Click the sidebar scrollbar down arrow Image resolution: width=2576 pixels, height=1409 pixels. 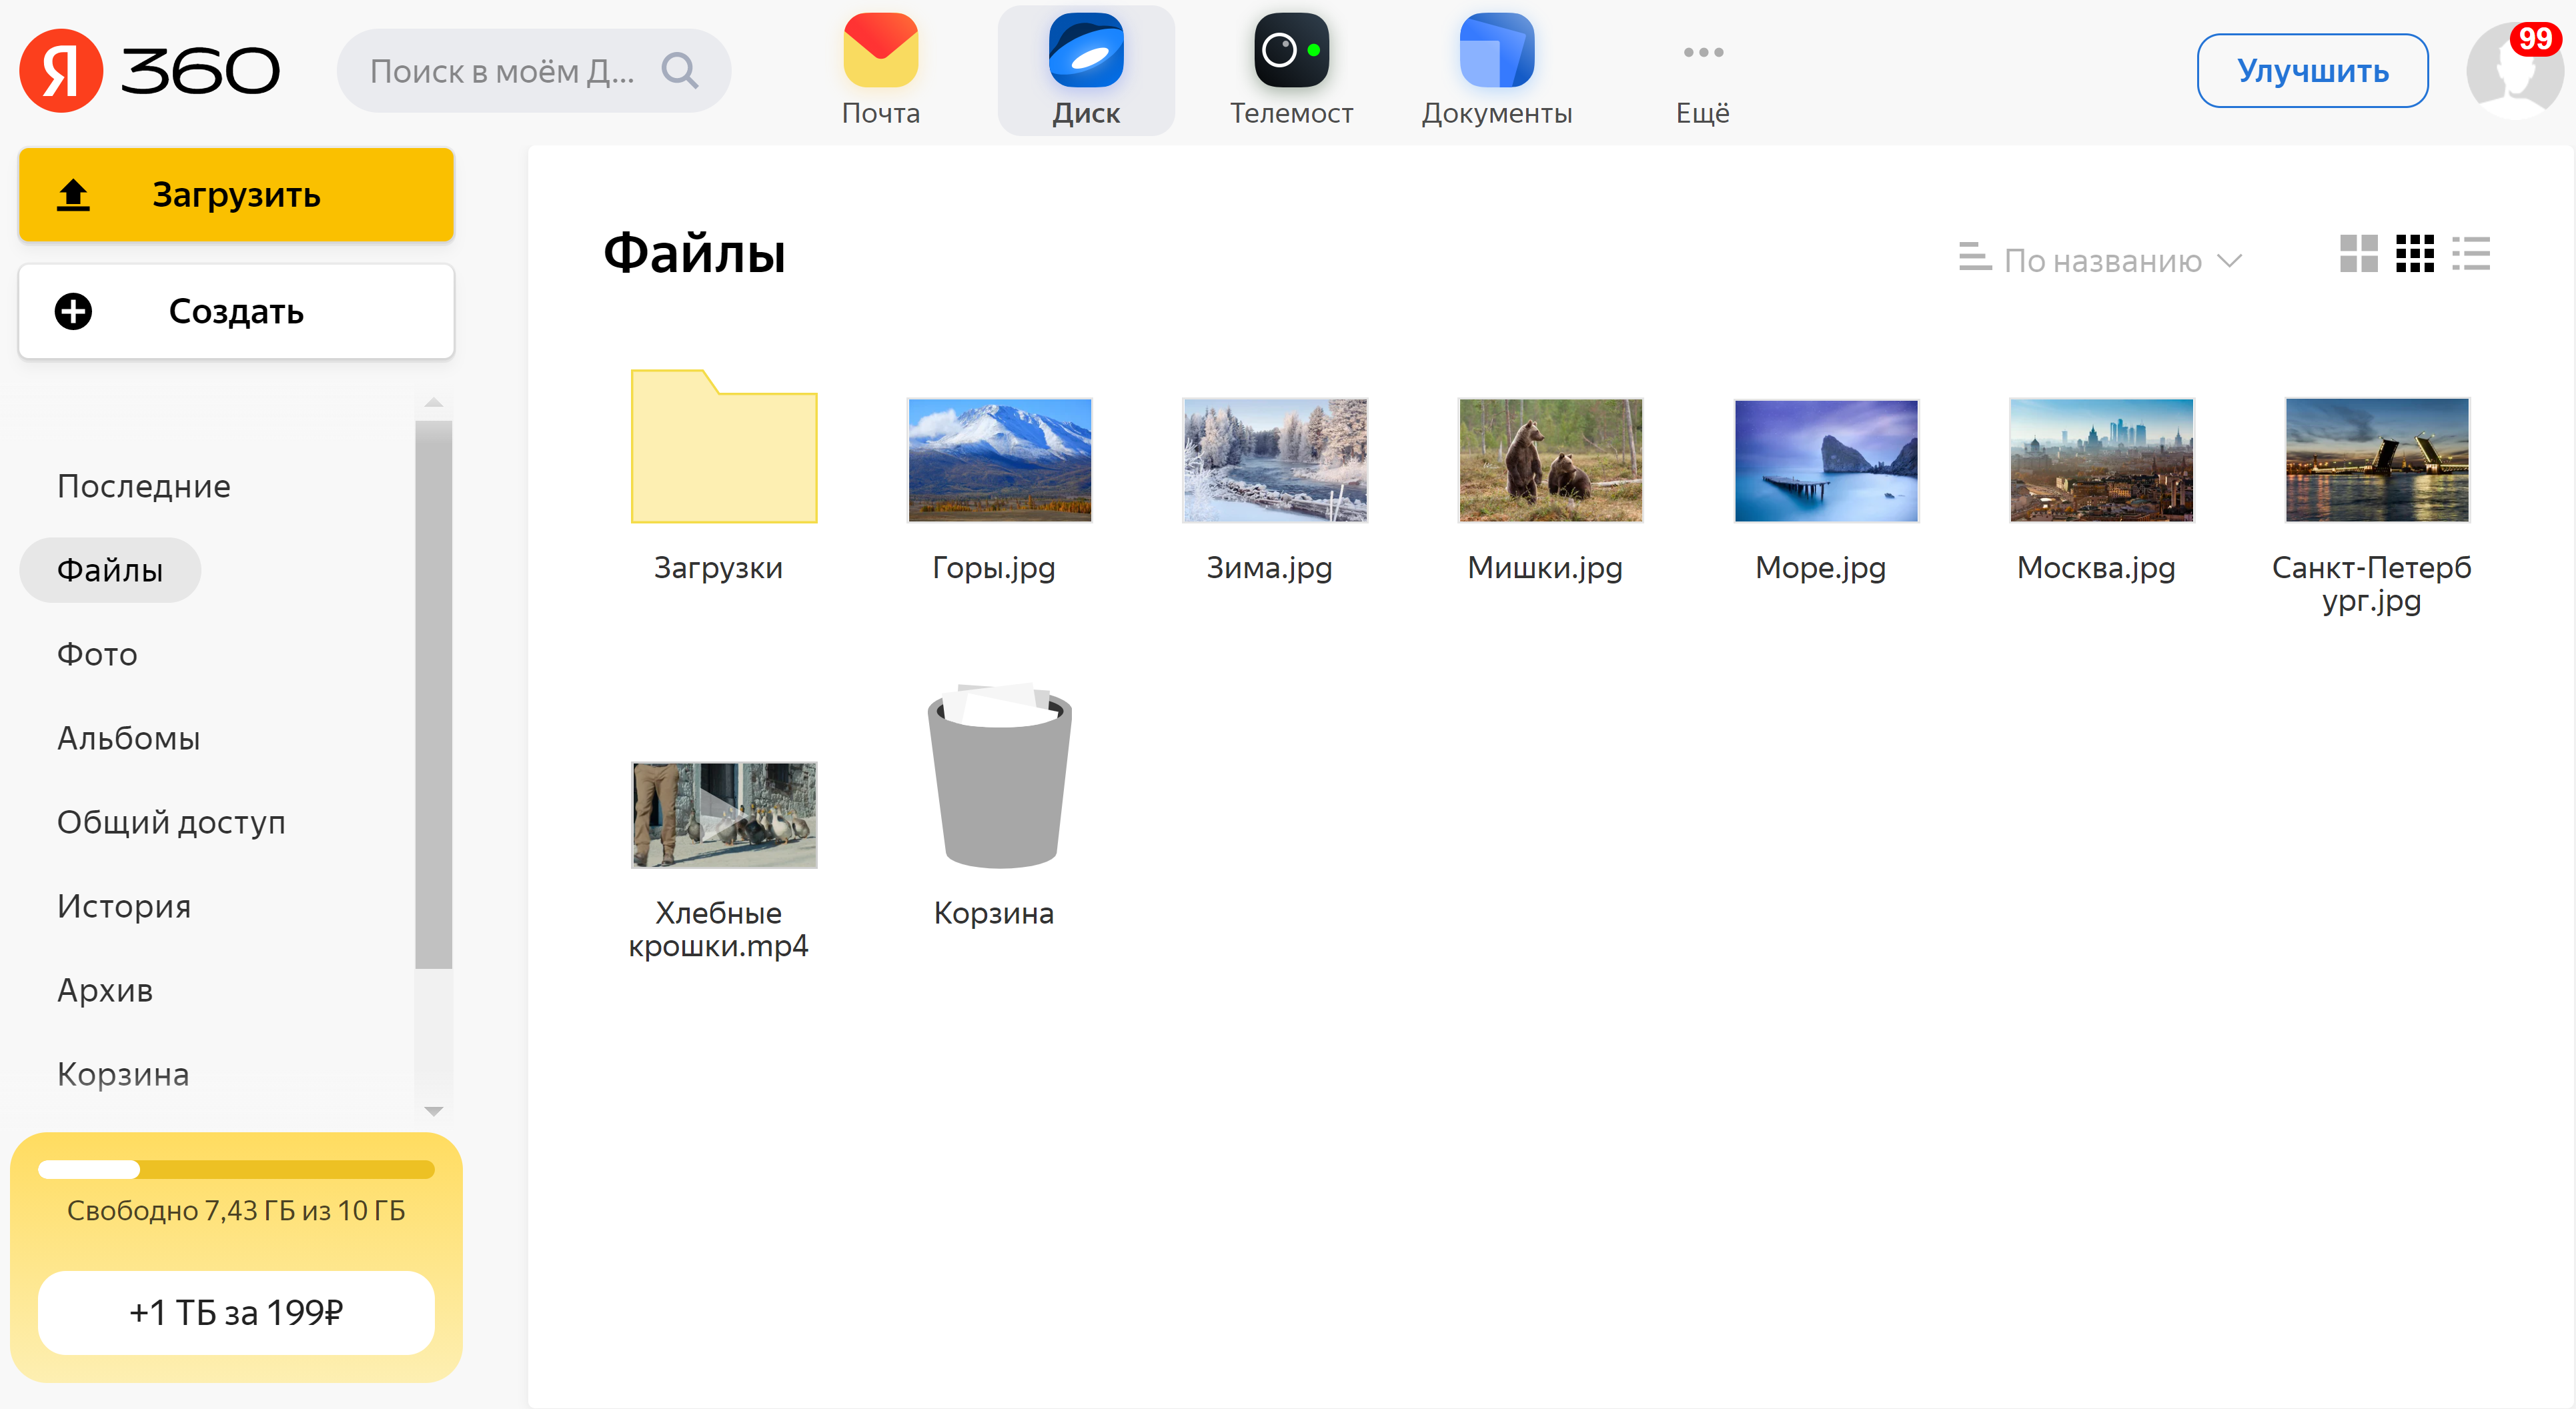[433, 1110]
